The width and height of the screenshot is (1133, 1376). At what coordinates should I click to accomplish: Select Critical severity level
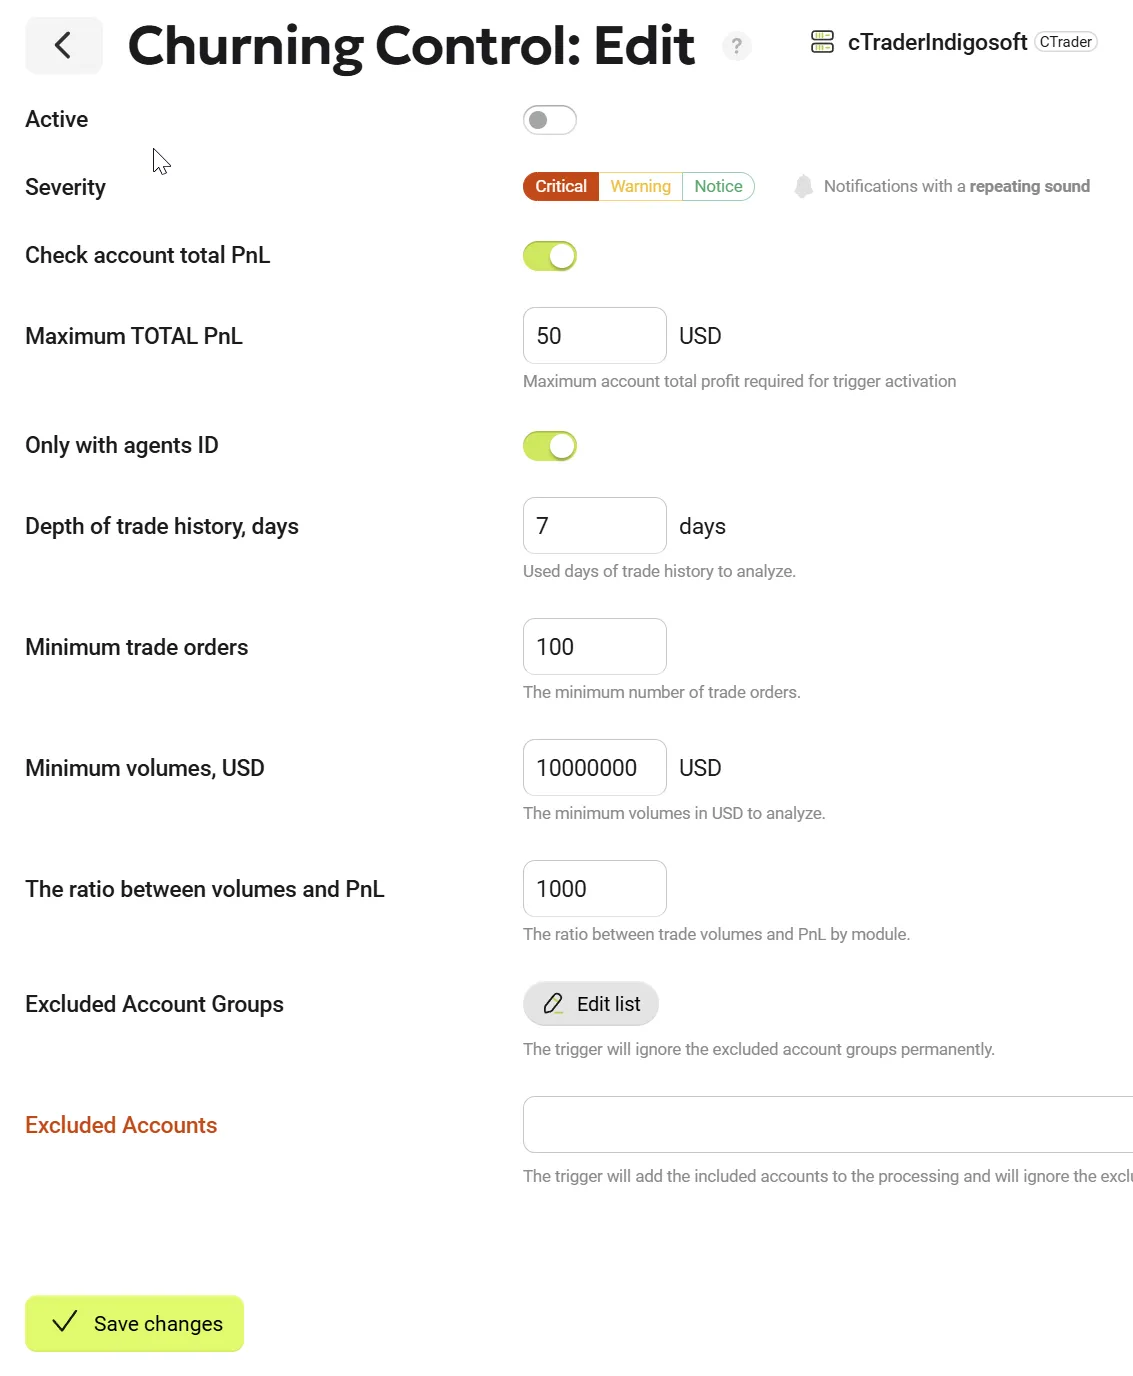click(x=560, y=187)
